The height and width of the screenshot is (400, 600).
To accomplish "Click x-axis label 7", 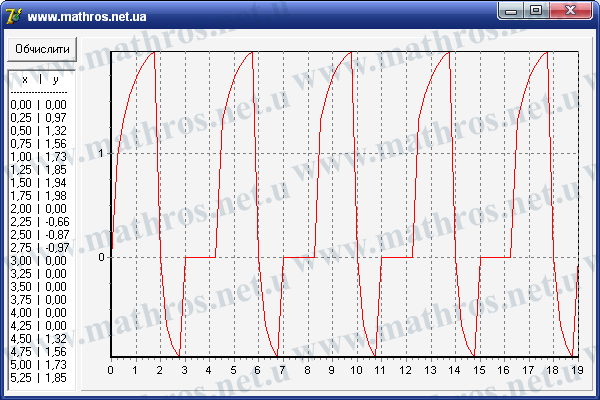I will coord(282,370).
